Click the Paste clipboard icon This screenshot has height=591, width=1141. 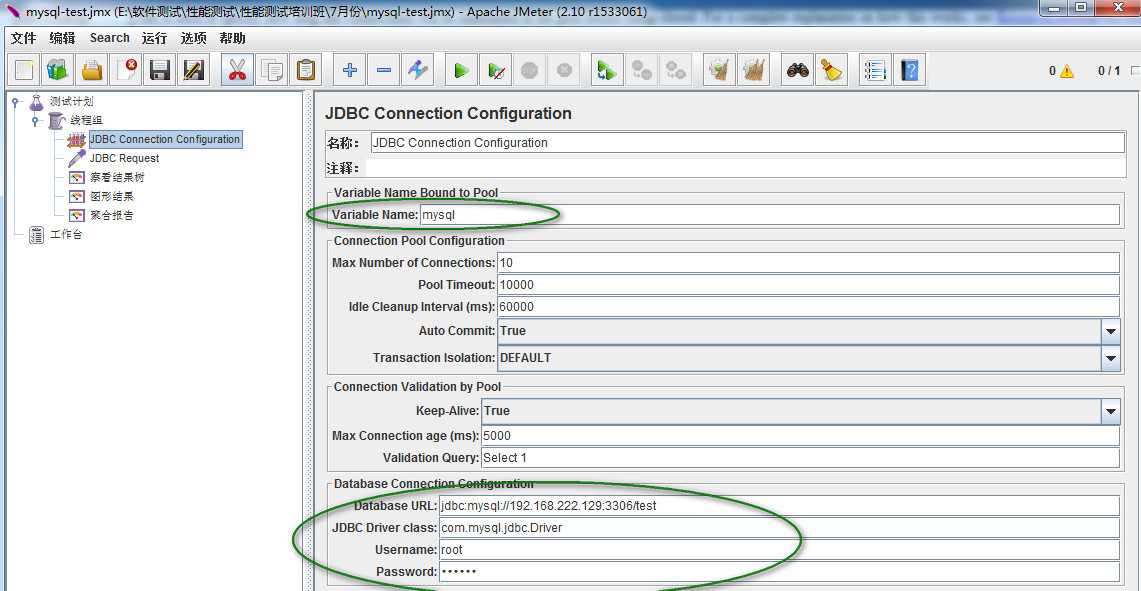(306, 70)
